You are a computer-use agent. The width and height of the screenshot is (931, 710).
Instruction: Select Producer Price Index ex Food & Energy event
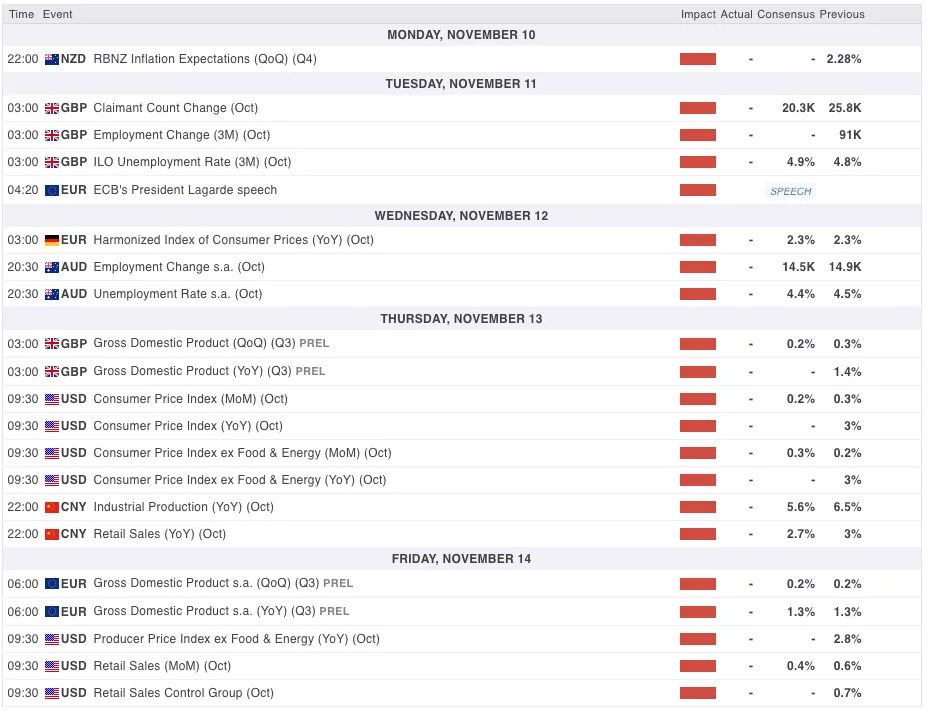[236, 639]
